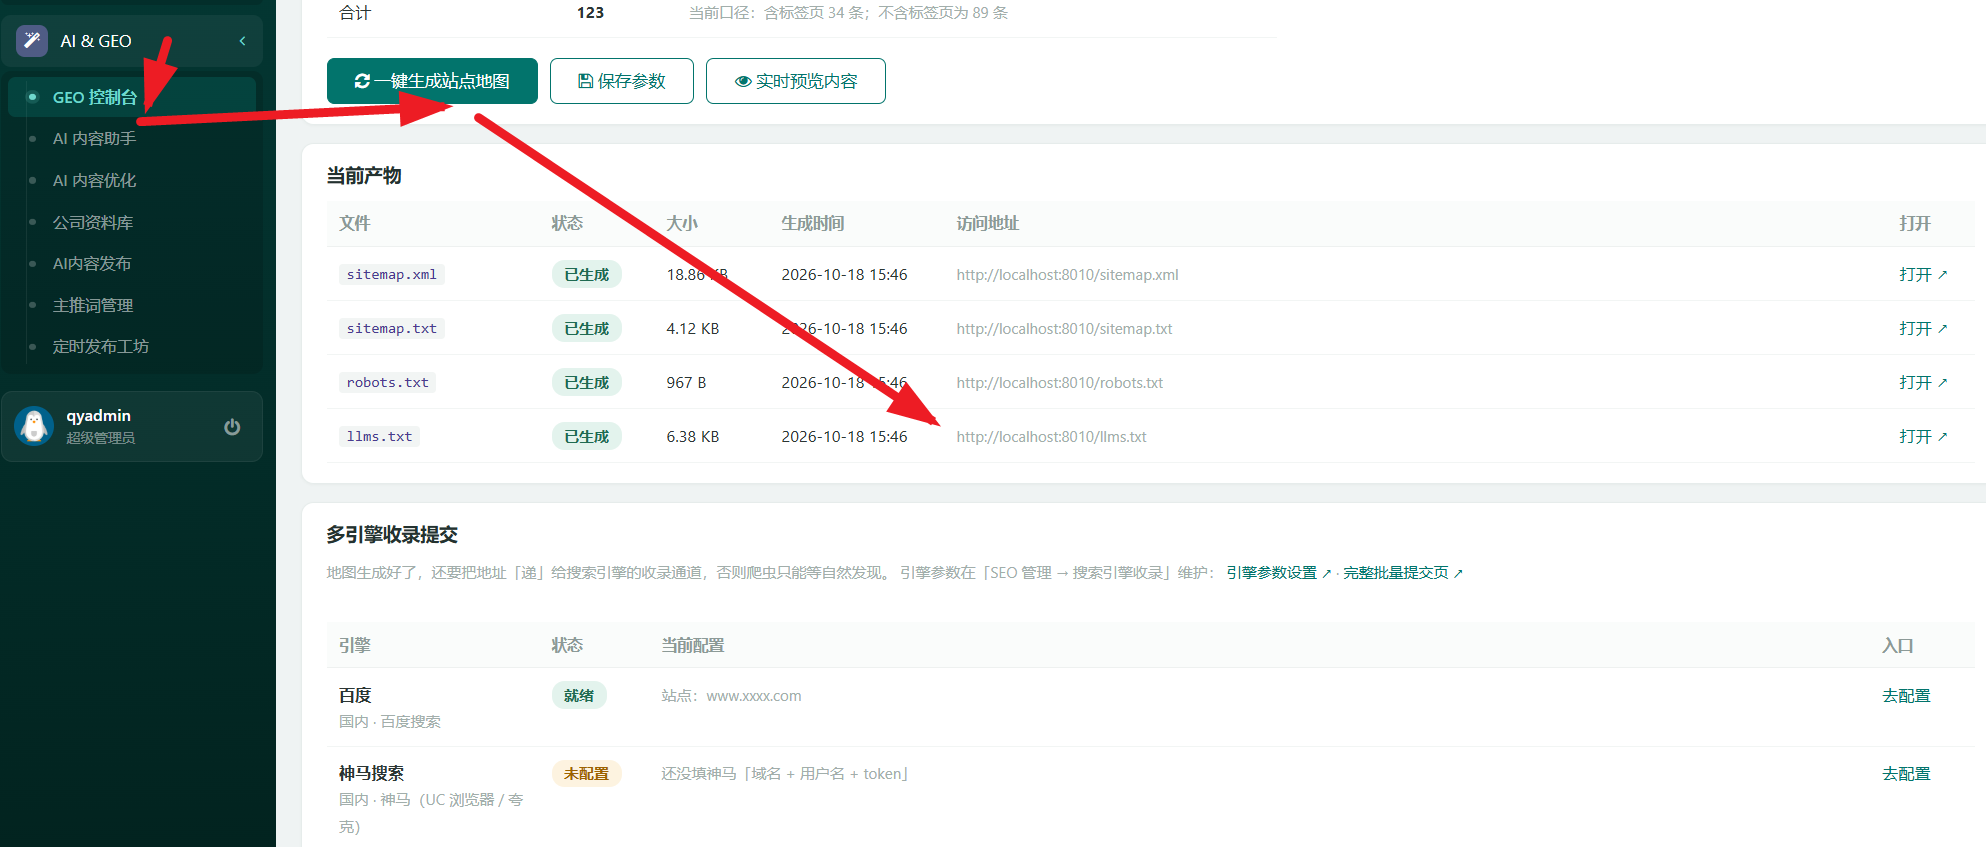Click the llms.txt URL address
The width and height of the screenshot is (1986, 847).
point(1051,436)
